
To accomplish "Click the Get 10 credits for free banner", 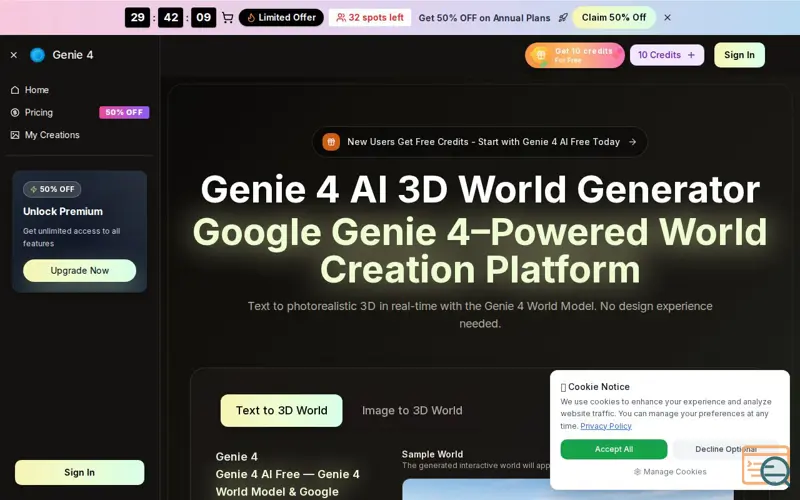I will pyautogui.click(x=575, y=55).
